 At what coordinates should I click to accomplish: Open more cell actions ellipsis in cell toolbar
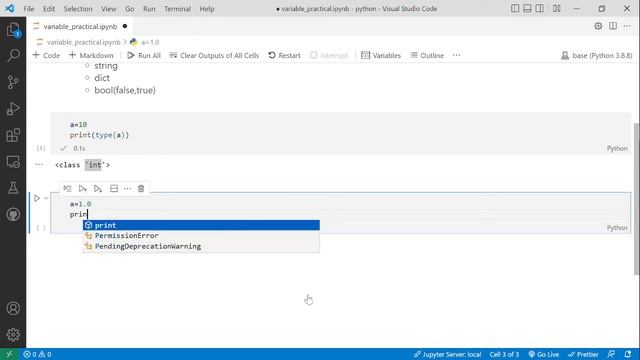click(x=127, y=189)
